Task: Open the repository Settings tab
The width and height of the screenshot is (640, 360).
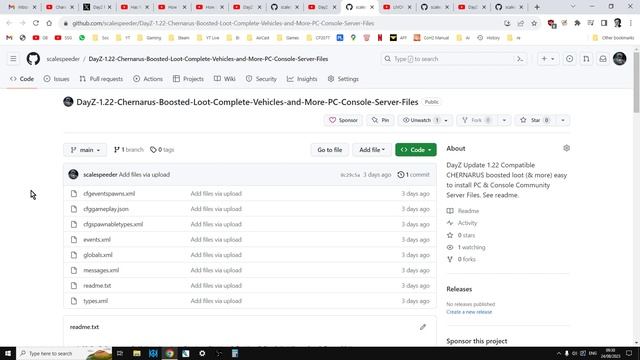Action: pyautogui.click(x=343, y=79)
